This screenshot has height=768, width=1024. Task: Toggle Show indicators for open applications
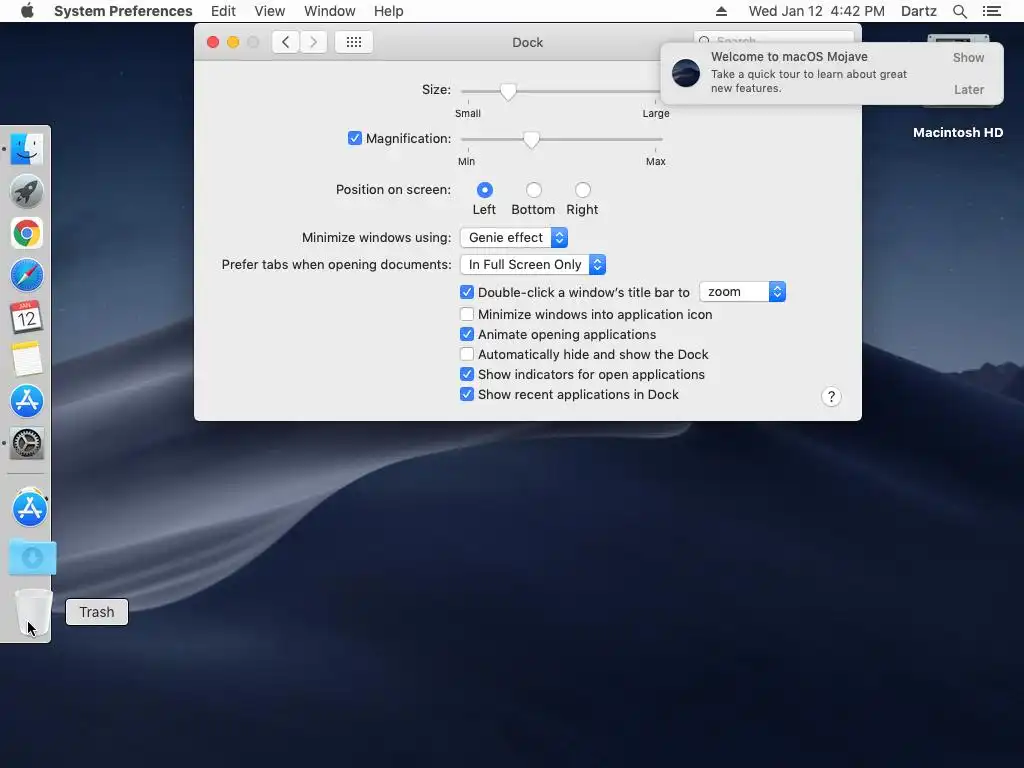(x=466, y=374)
